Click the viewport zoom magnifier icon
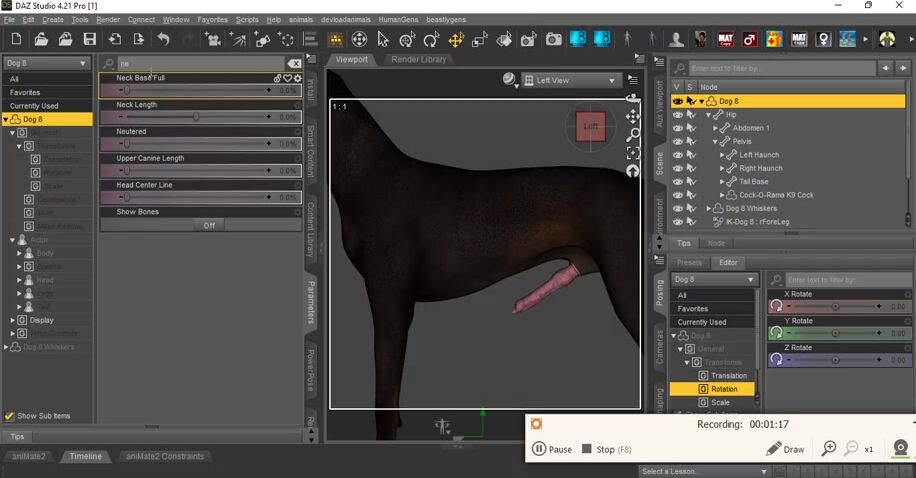 (x=633, y=134)
